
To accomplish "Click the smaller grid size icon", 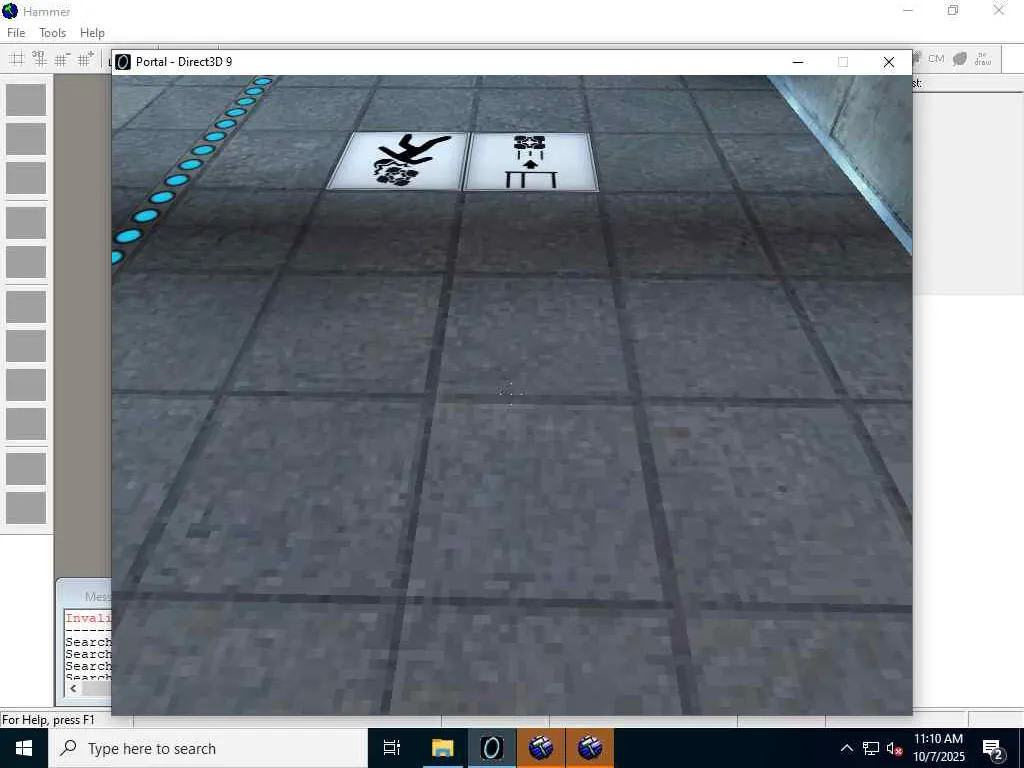I will tap(62, 59).
